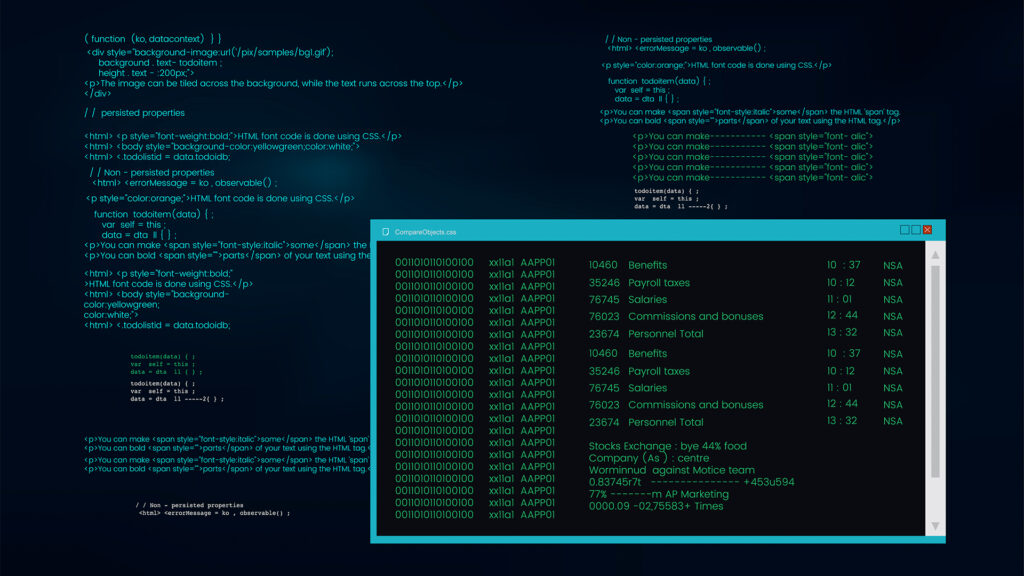
Task: Click the Worminnud against Motice team line
Action: click(671, 470)
